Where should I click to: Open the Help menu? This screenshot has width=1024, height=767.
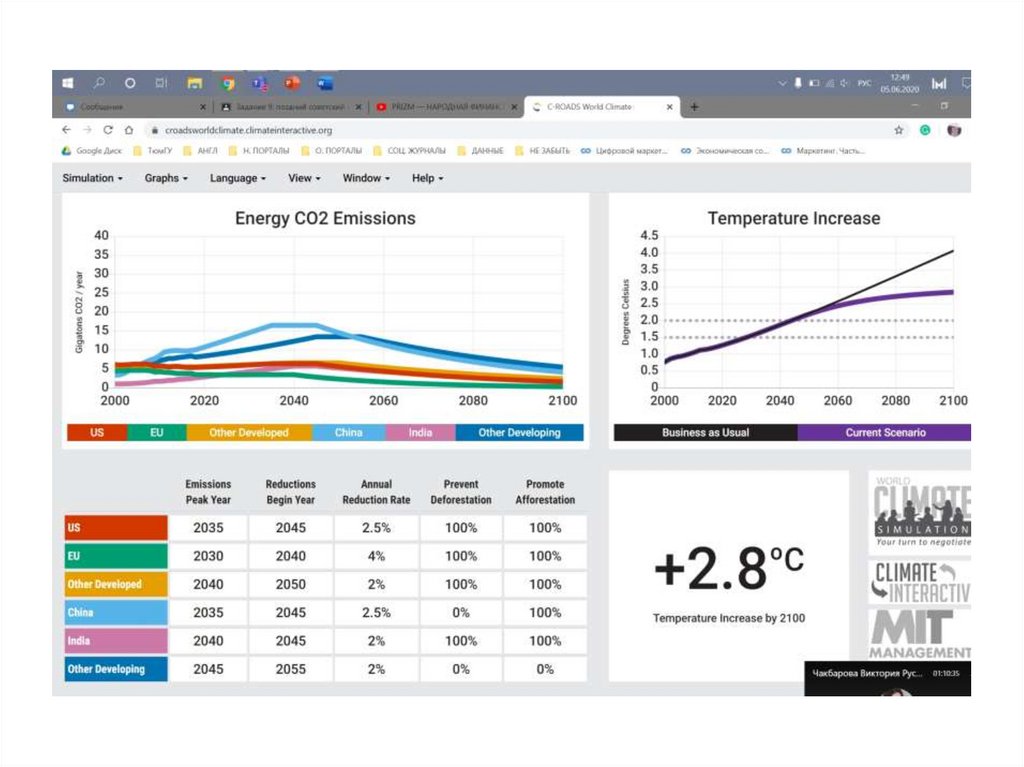click(427, 178)
